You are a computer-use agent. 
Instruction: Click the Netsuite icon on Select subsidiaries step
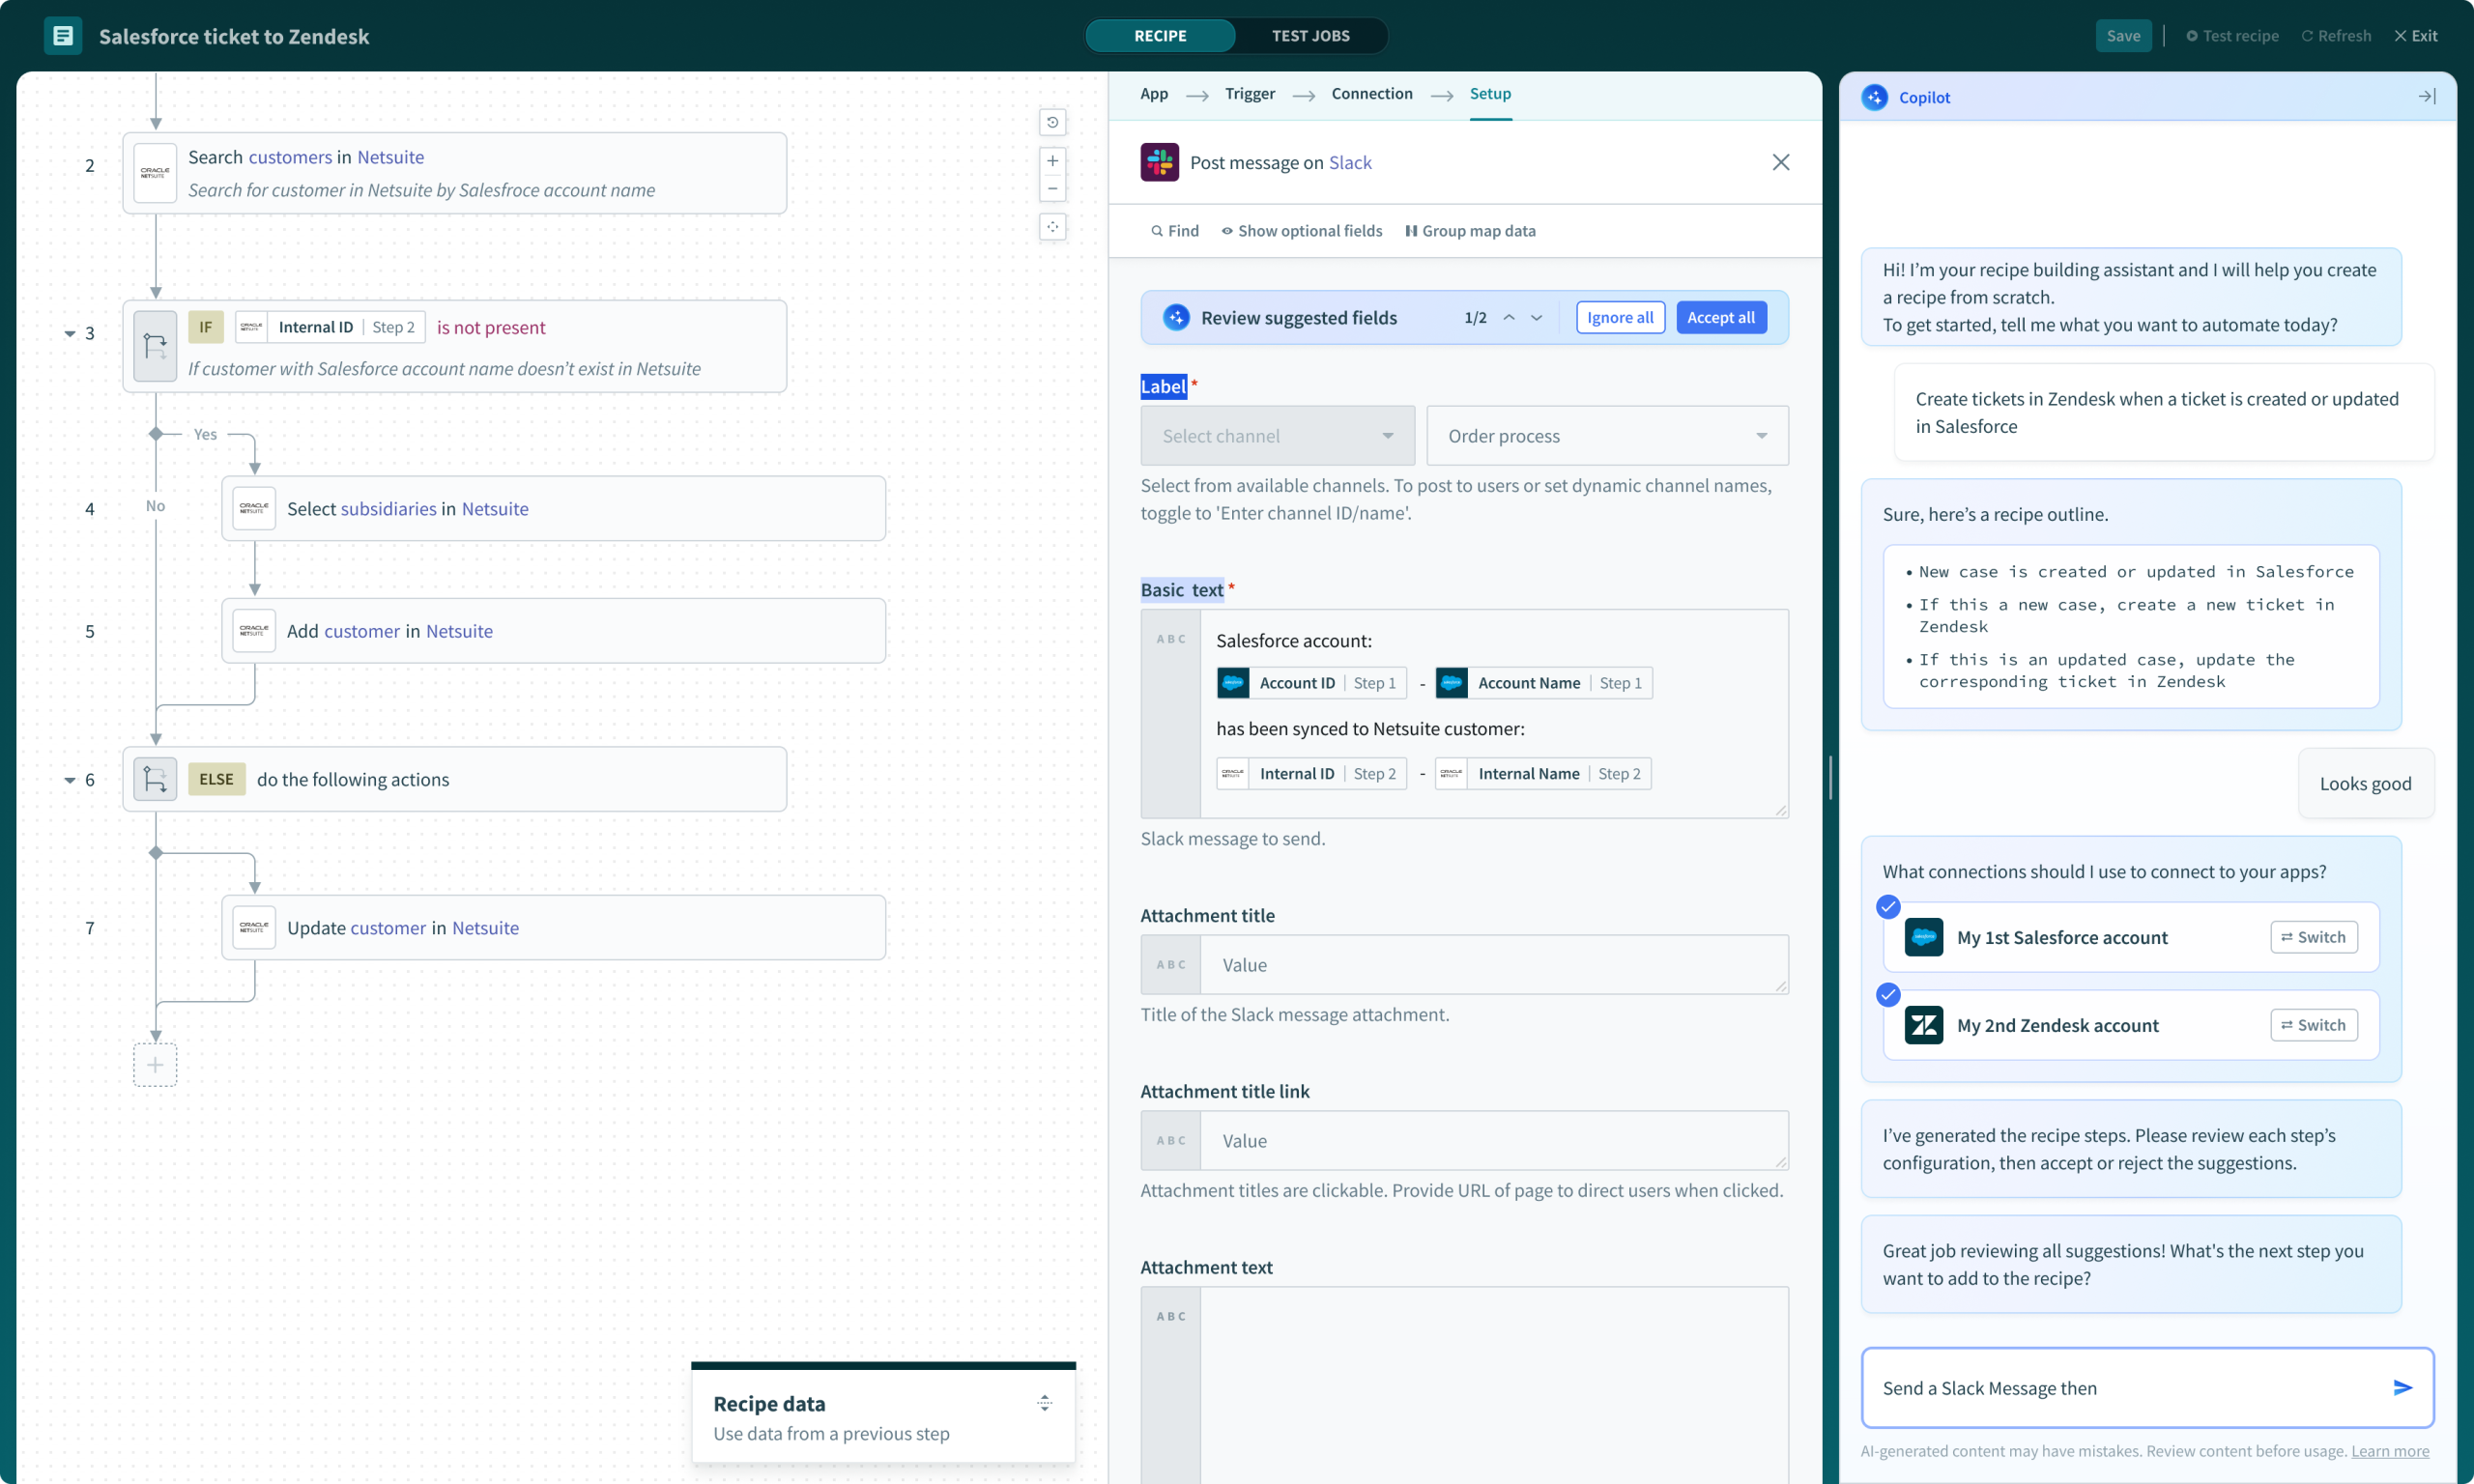pyautogui.click(x=254, y=508)
